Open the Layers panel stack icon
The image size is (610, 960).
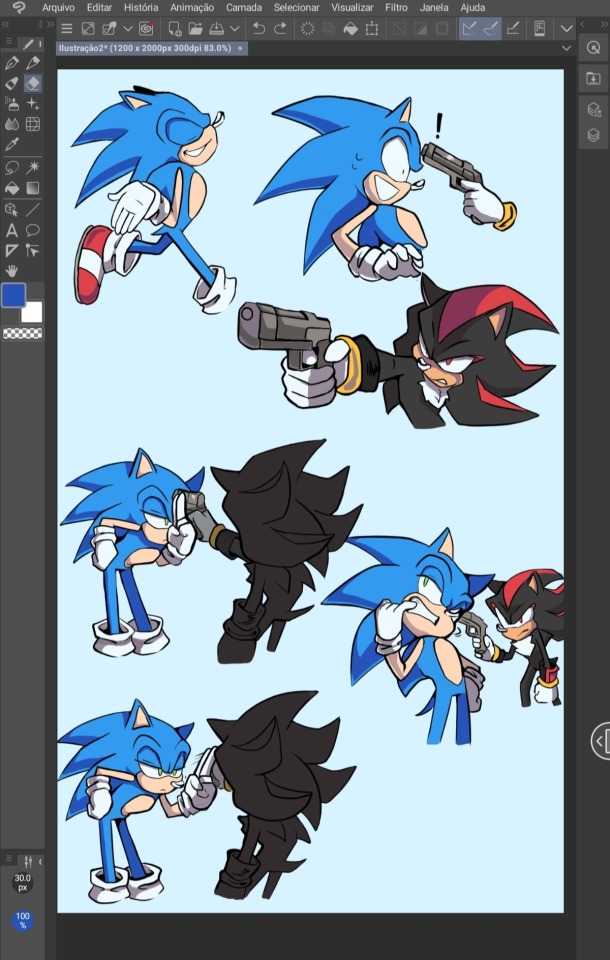tap(593, 135)
